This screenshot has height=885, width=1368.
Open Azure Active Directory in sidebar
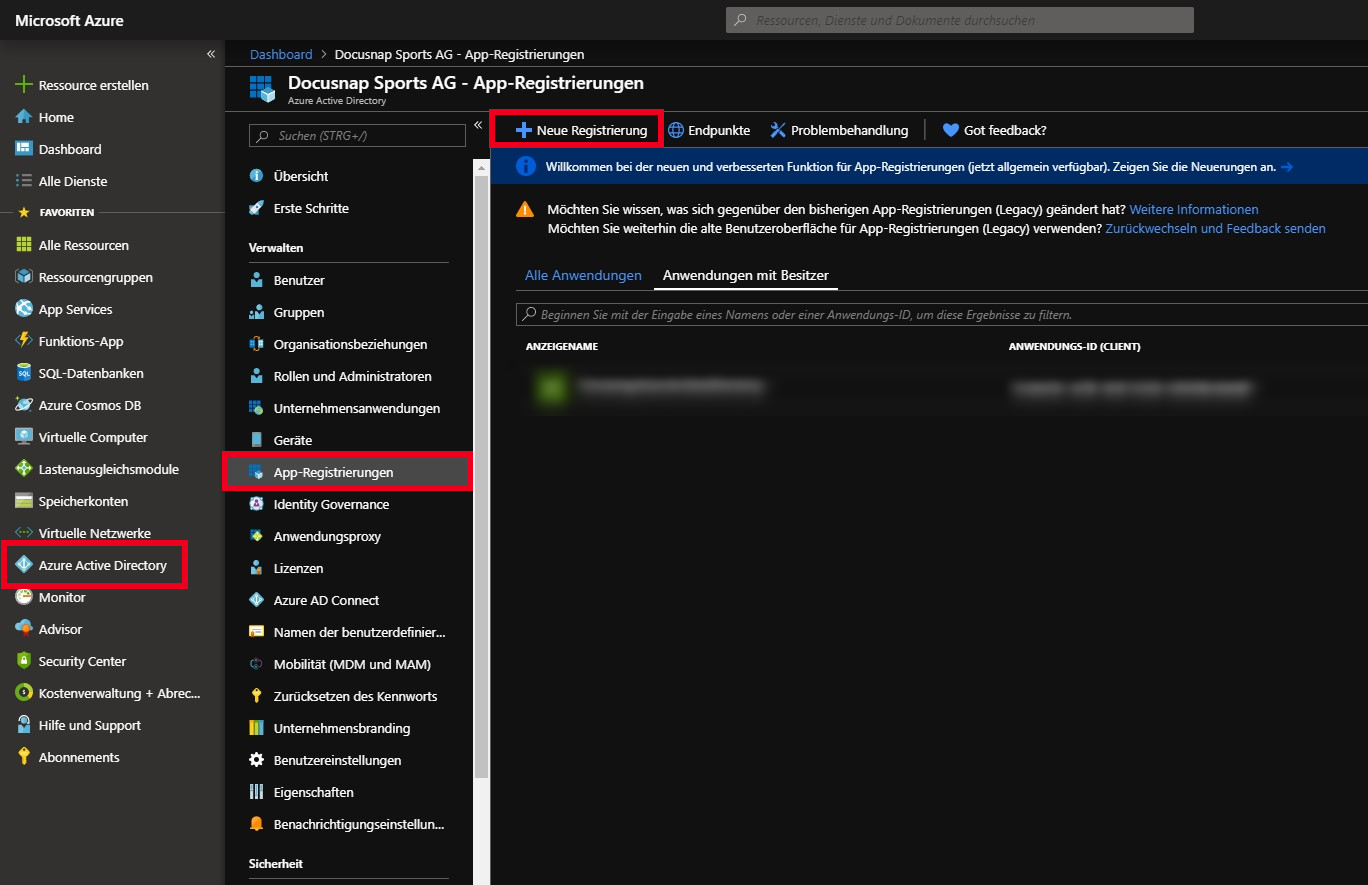coord(96,565)
